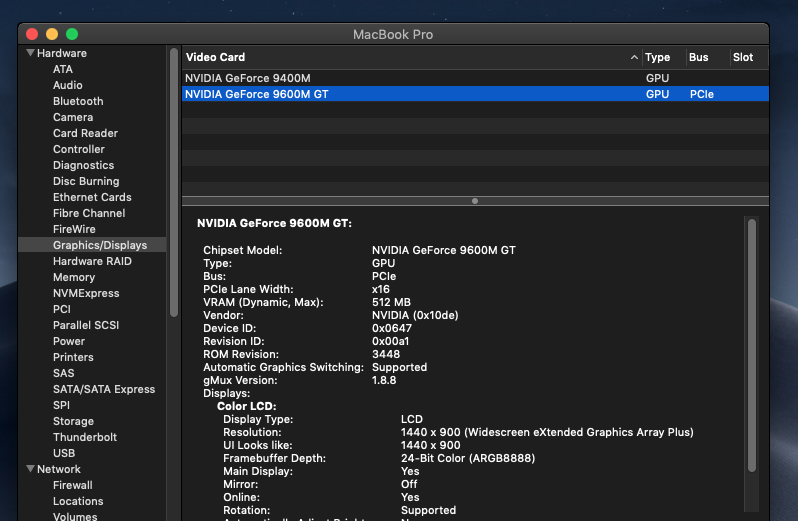This screenshot has height=521, width=798.
Task: Click the gMux Version value 1.8.8
Action: point(384,380)
